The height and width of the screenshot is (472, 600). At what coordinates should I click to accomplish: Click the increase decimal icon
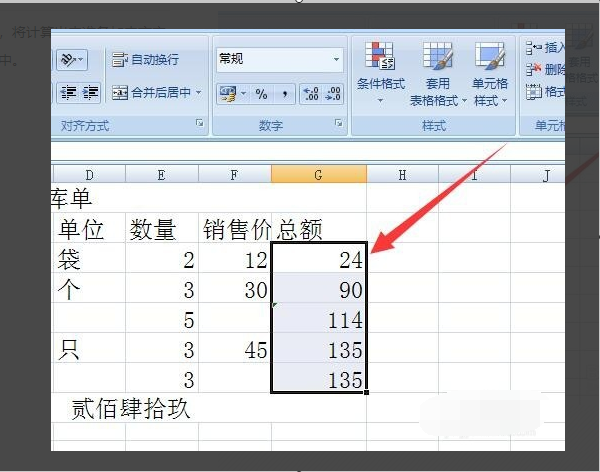310,94
